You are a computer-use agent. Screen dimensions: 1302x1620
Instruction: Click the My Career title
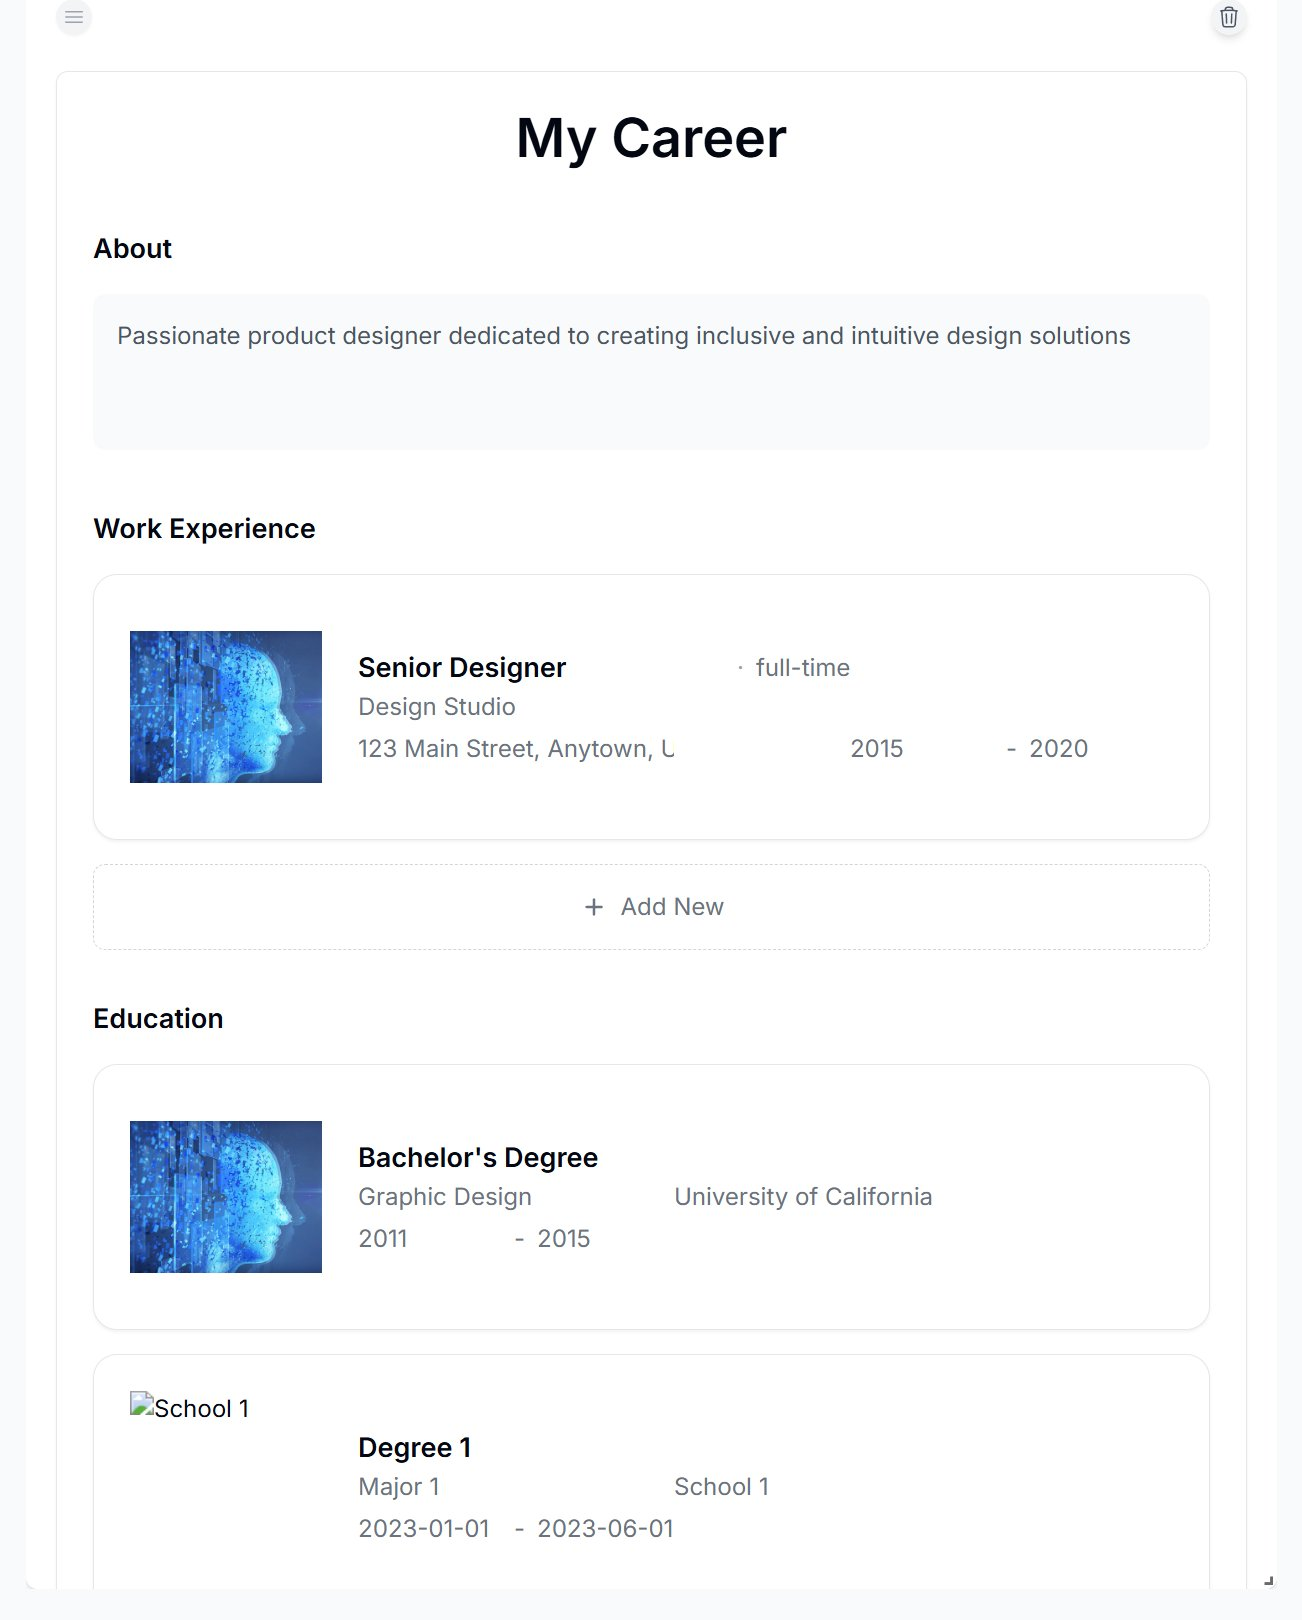[x=651, y=138]
